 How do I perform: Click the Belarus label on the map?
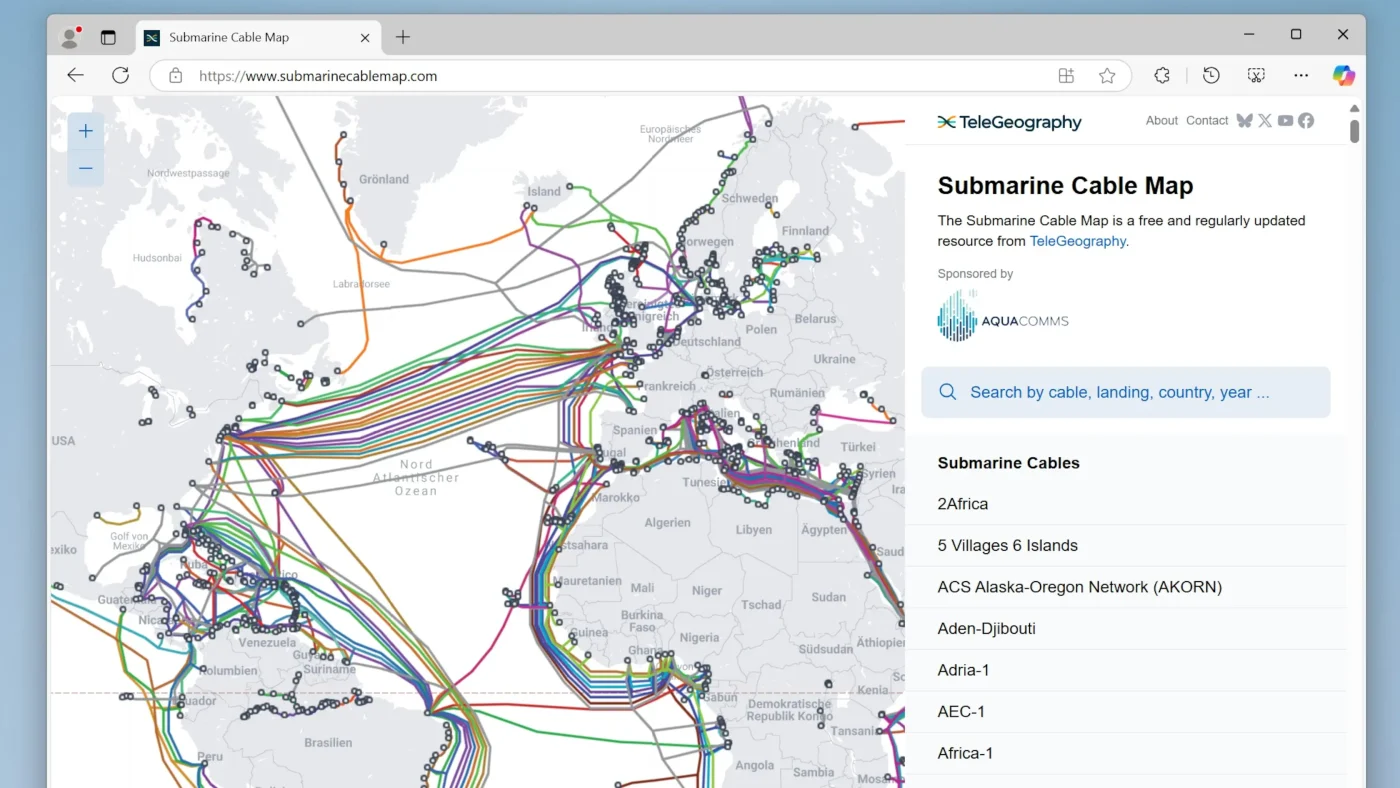point(816,319)
